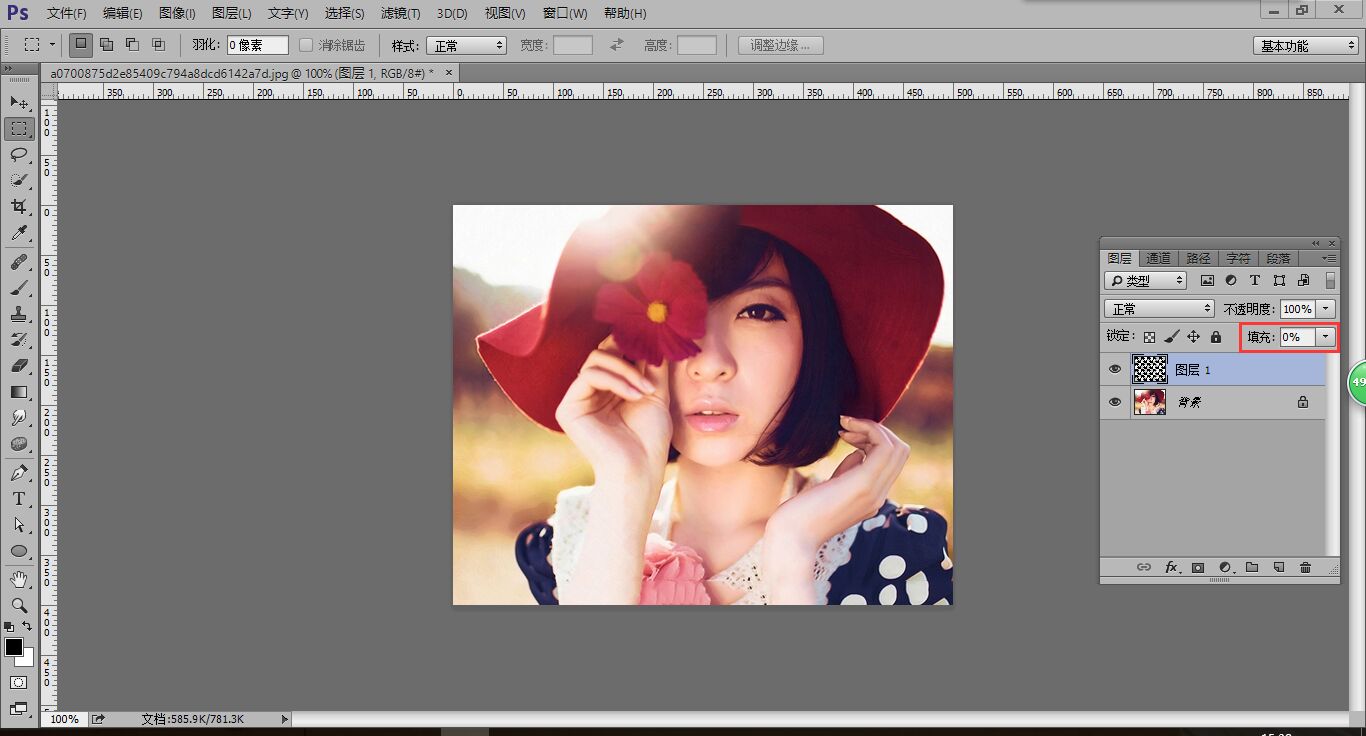
Task: Open the layer blend mode dropdown
Action: 1159,309
